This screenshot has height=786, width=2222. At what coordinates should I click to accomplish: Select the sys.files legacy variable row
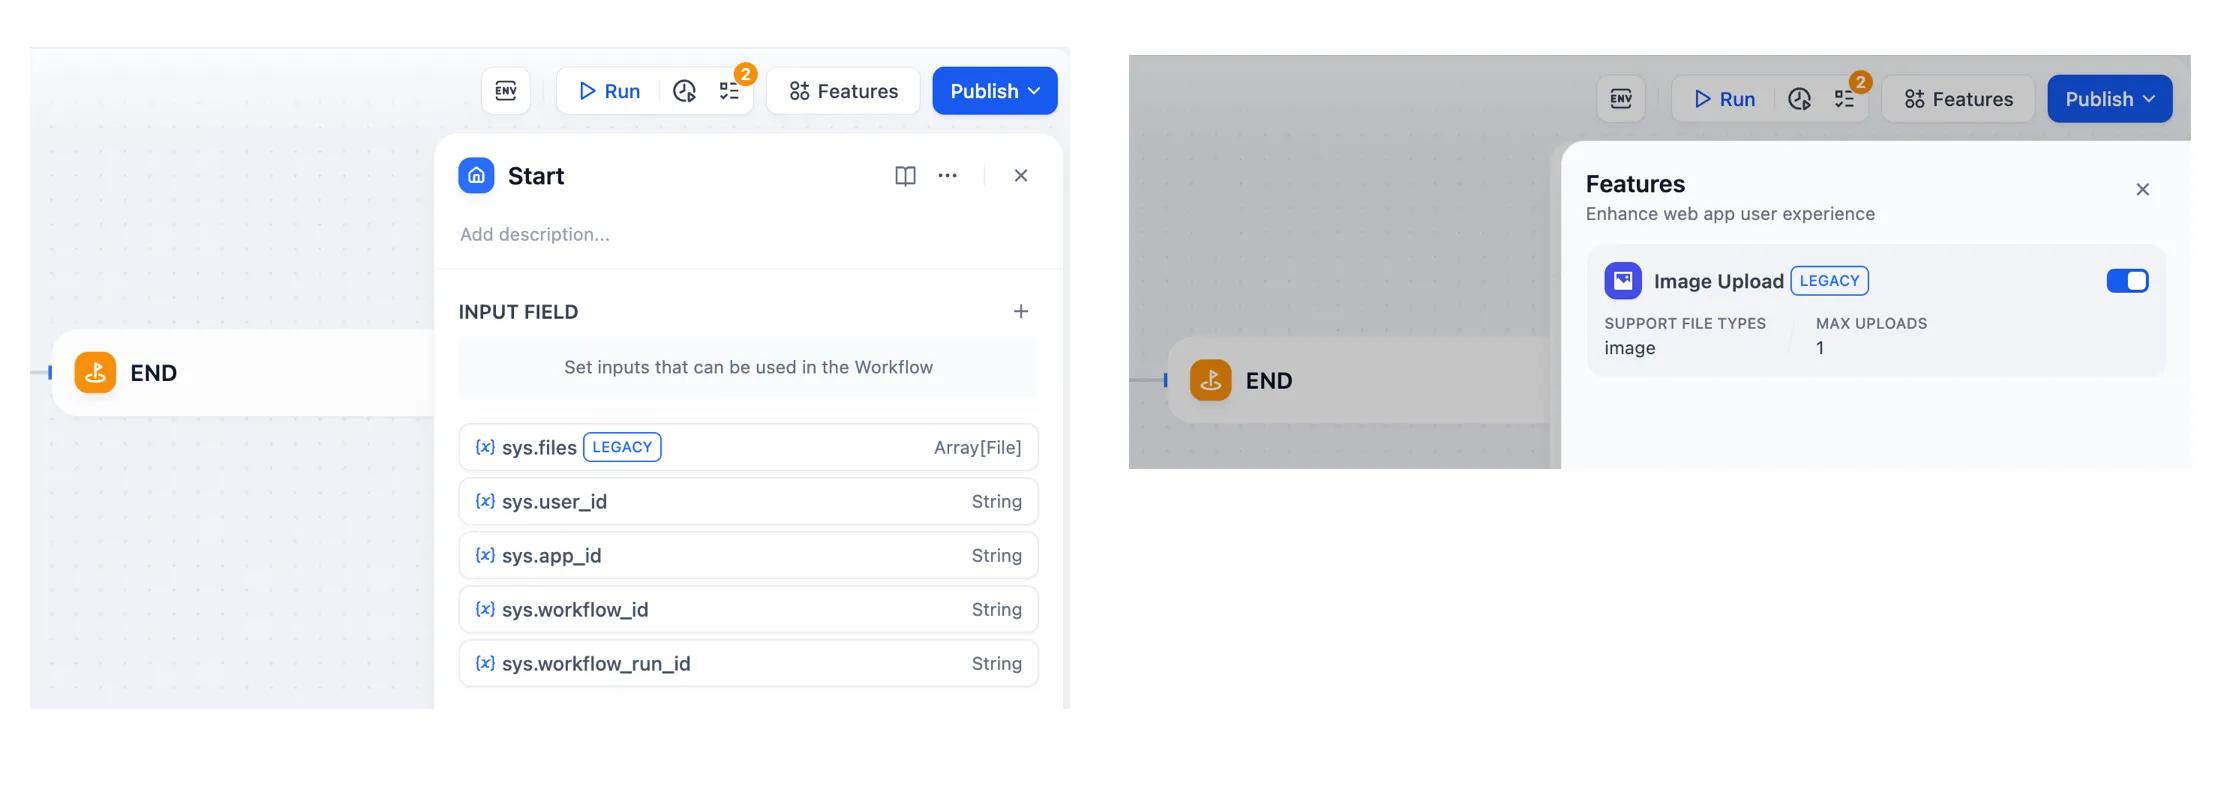coord(748,447)
